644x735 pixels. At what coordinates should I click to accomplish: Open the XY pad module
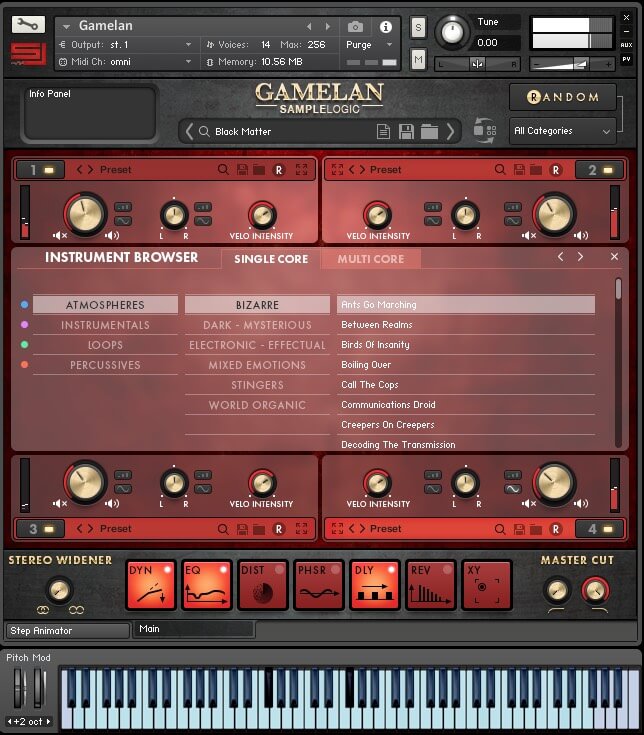click(487, 585)
